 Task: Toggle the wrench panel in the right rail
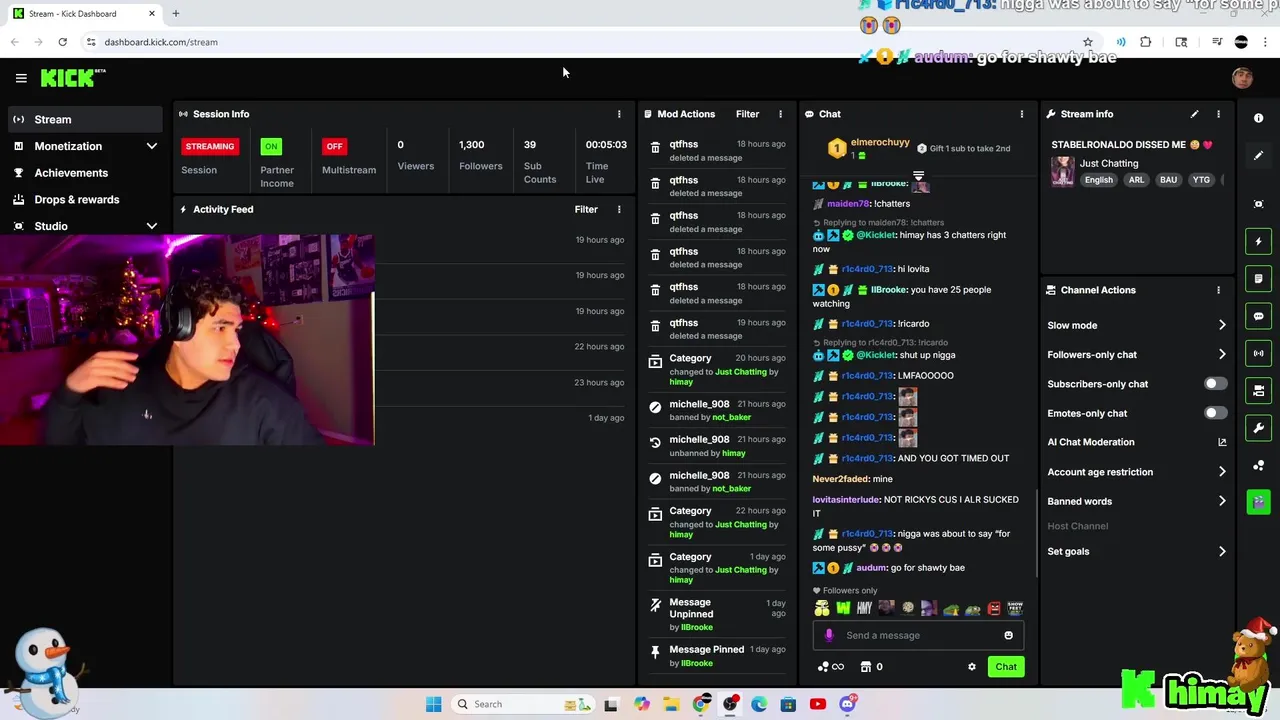tap(1259, 428)
